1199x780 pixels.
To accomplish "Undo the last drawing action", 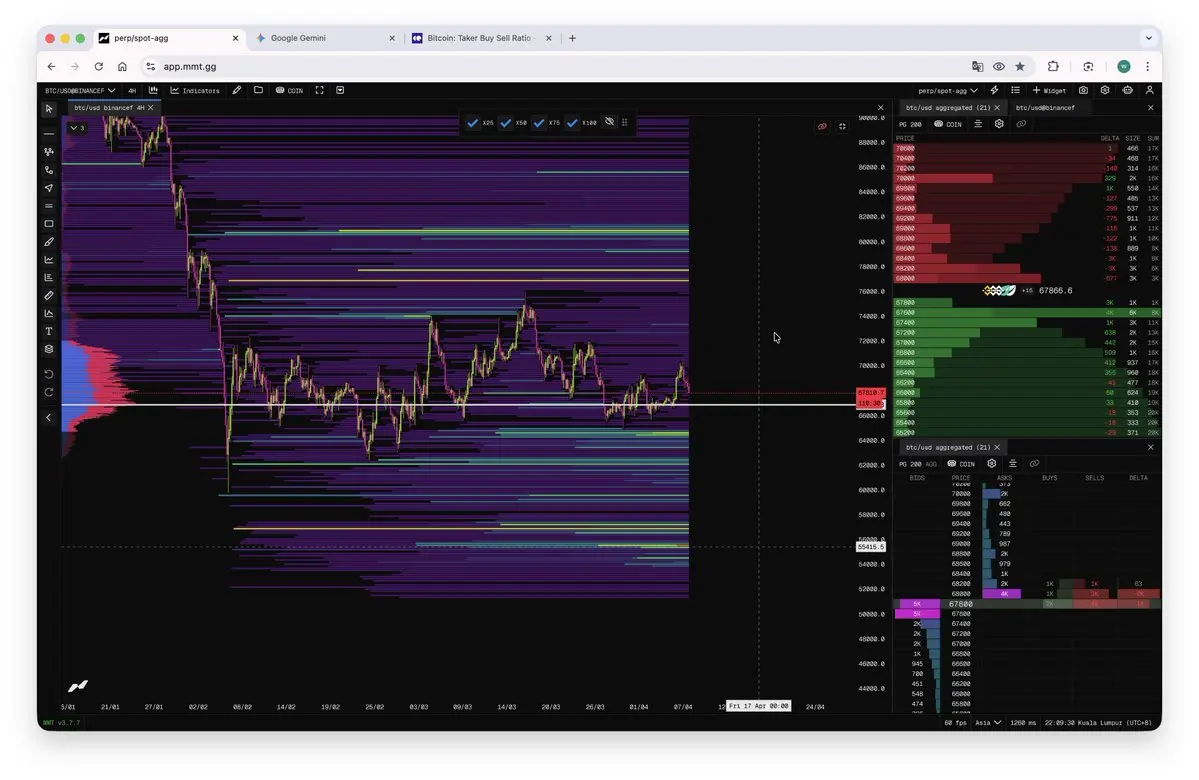I will [x=49, y=374].
